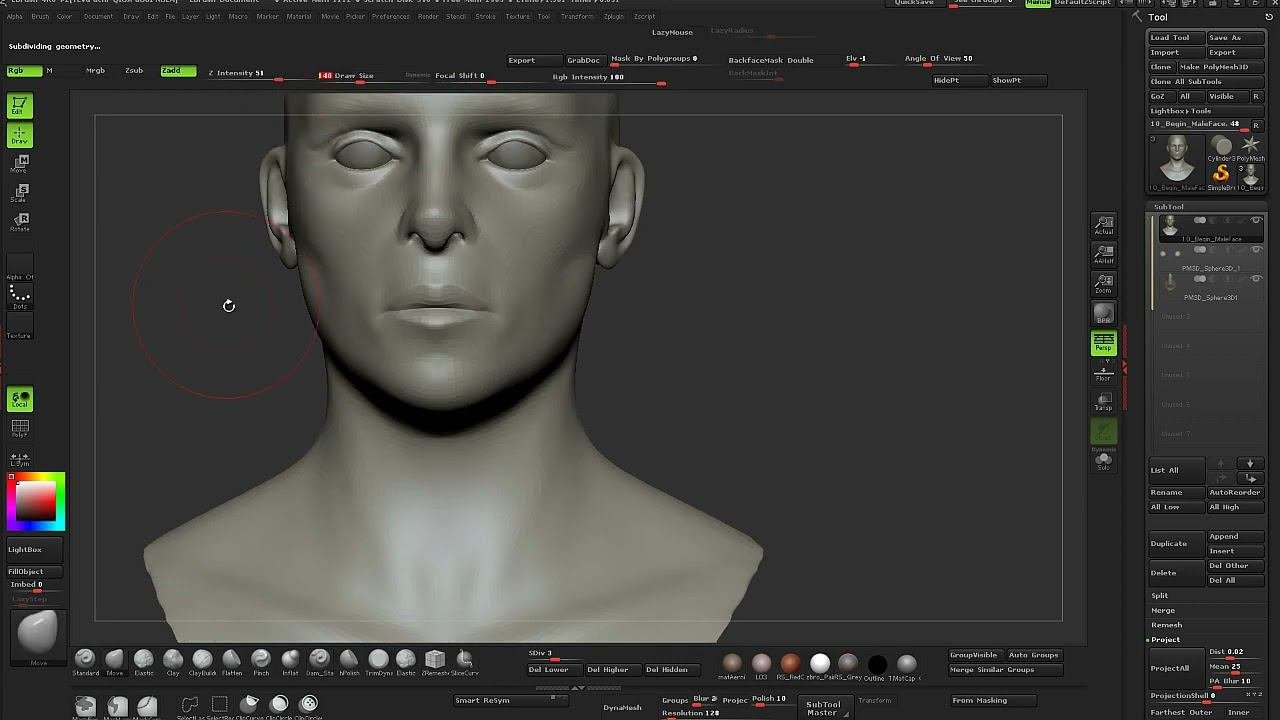Pick the SimpleBrush tool thumbnail

[x=1221, y=175]
